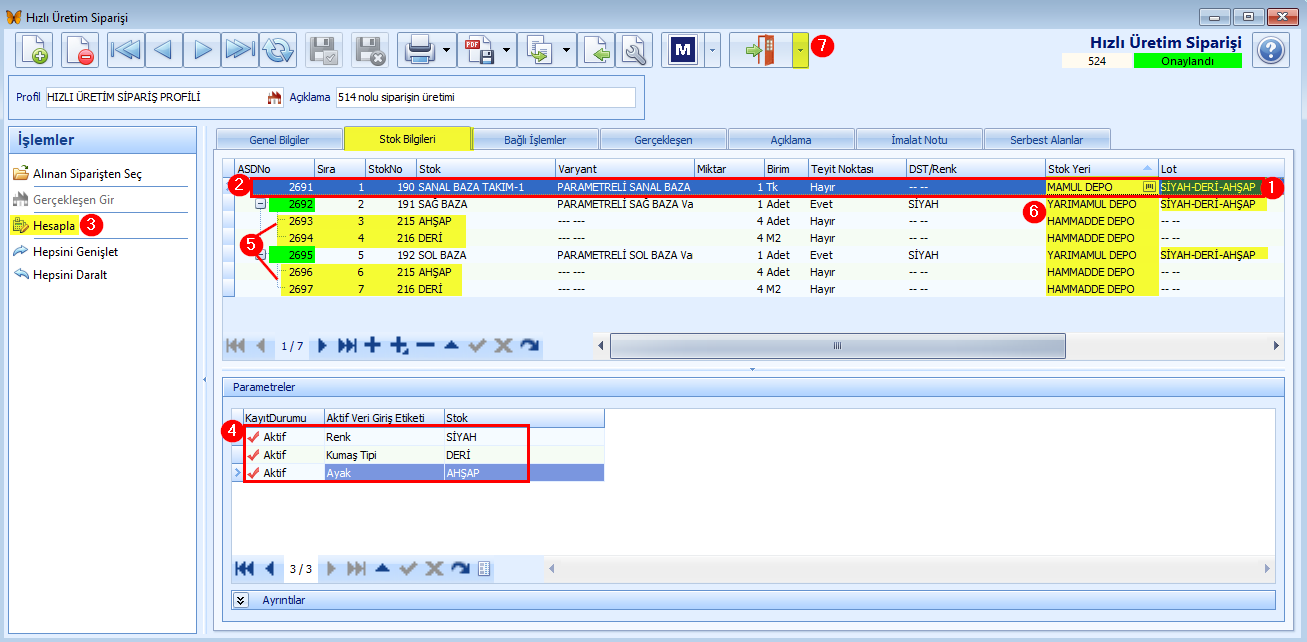The height and width of the screenshot is (642, 1307).
Task: Open the Gerçekleşen tab
Action: [663, 139]
